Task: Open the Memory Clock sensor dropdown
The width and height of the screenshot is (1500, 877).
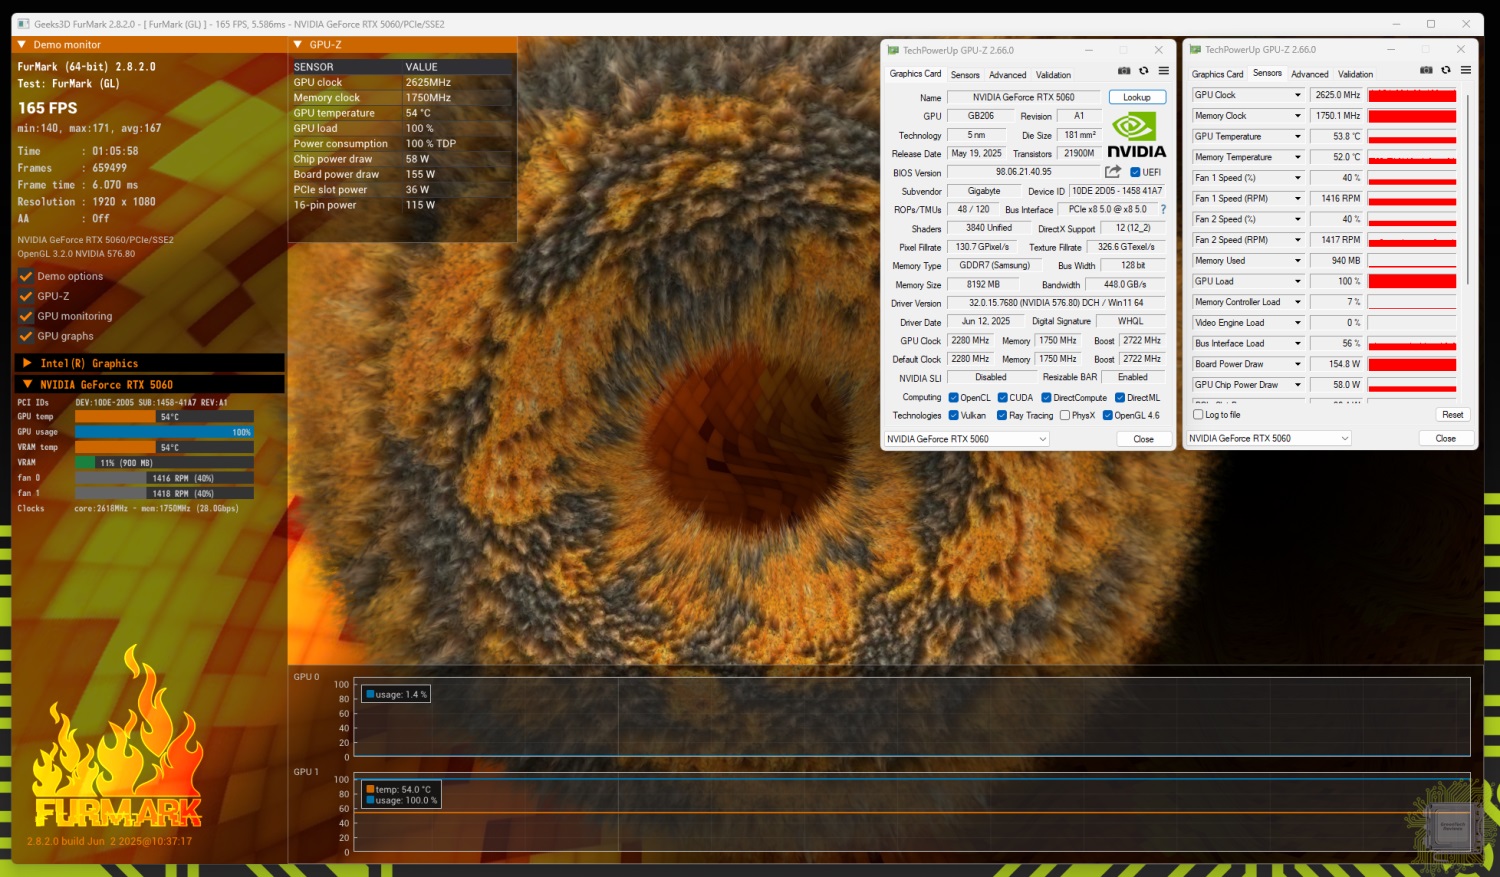Action: (1298, 116)
